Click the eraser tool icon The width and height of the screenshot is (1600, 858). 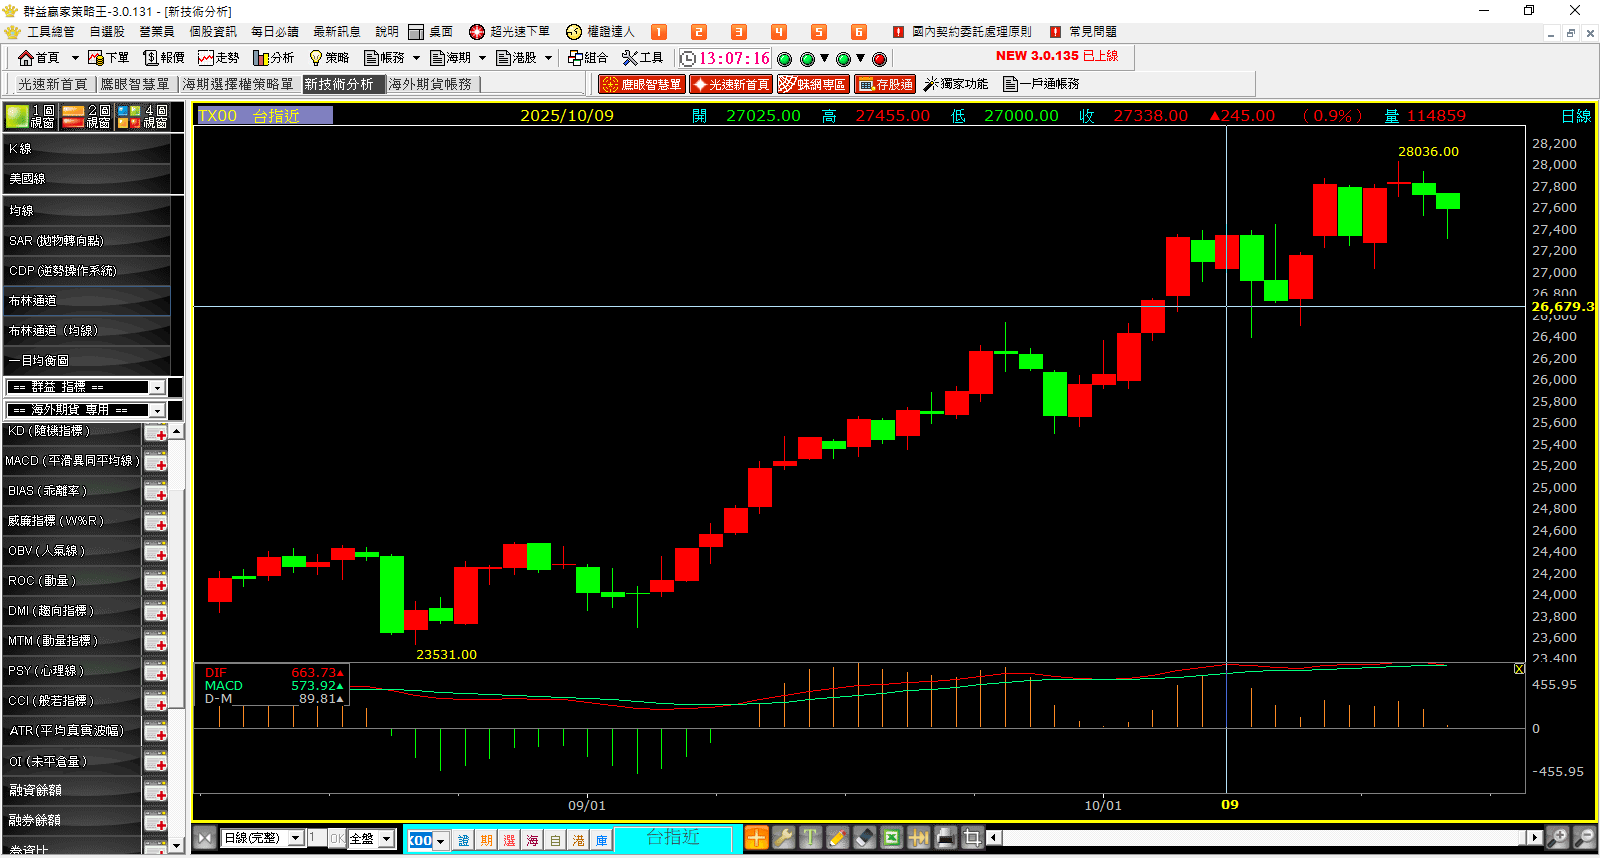(x=865, y=838)
